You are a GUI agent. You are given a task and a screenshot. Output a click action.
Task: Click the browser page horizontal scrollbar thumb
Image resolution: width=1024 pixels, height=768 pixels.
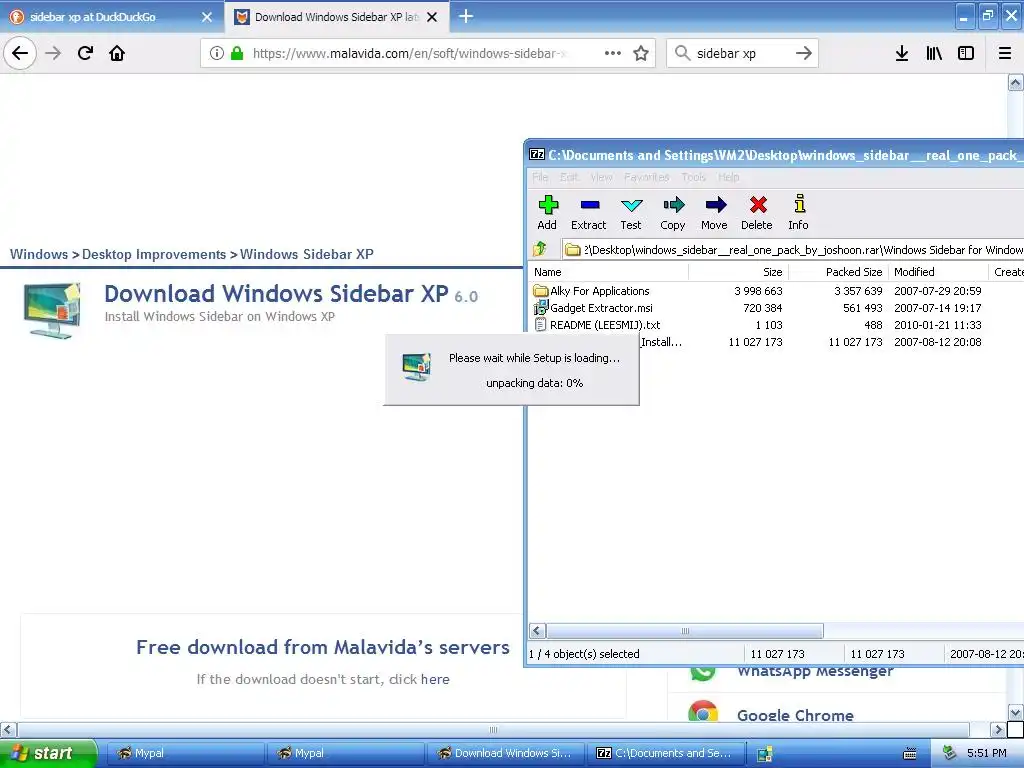pos(493,729)
